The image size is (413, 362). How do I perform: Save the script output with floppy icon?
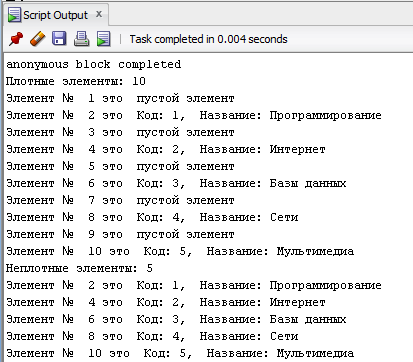click(59, 39)
